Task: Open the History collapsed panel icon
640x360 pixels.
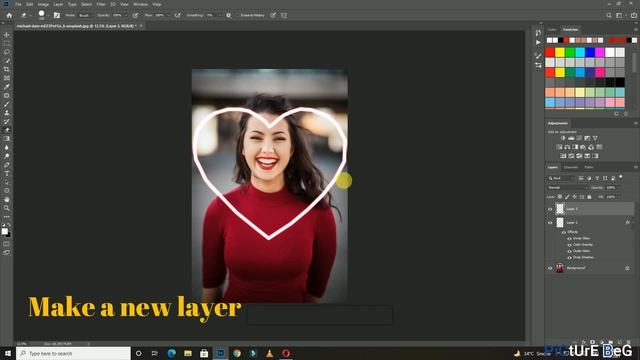Action: [538, 33]
